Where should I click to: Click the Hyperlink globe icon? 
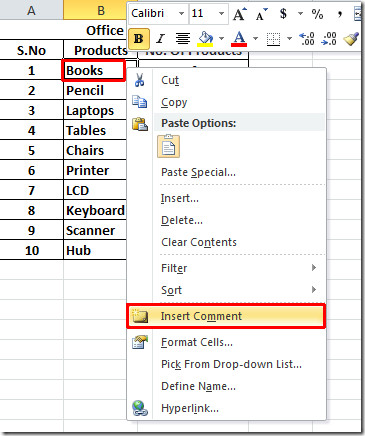click(140, 408)
